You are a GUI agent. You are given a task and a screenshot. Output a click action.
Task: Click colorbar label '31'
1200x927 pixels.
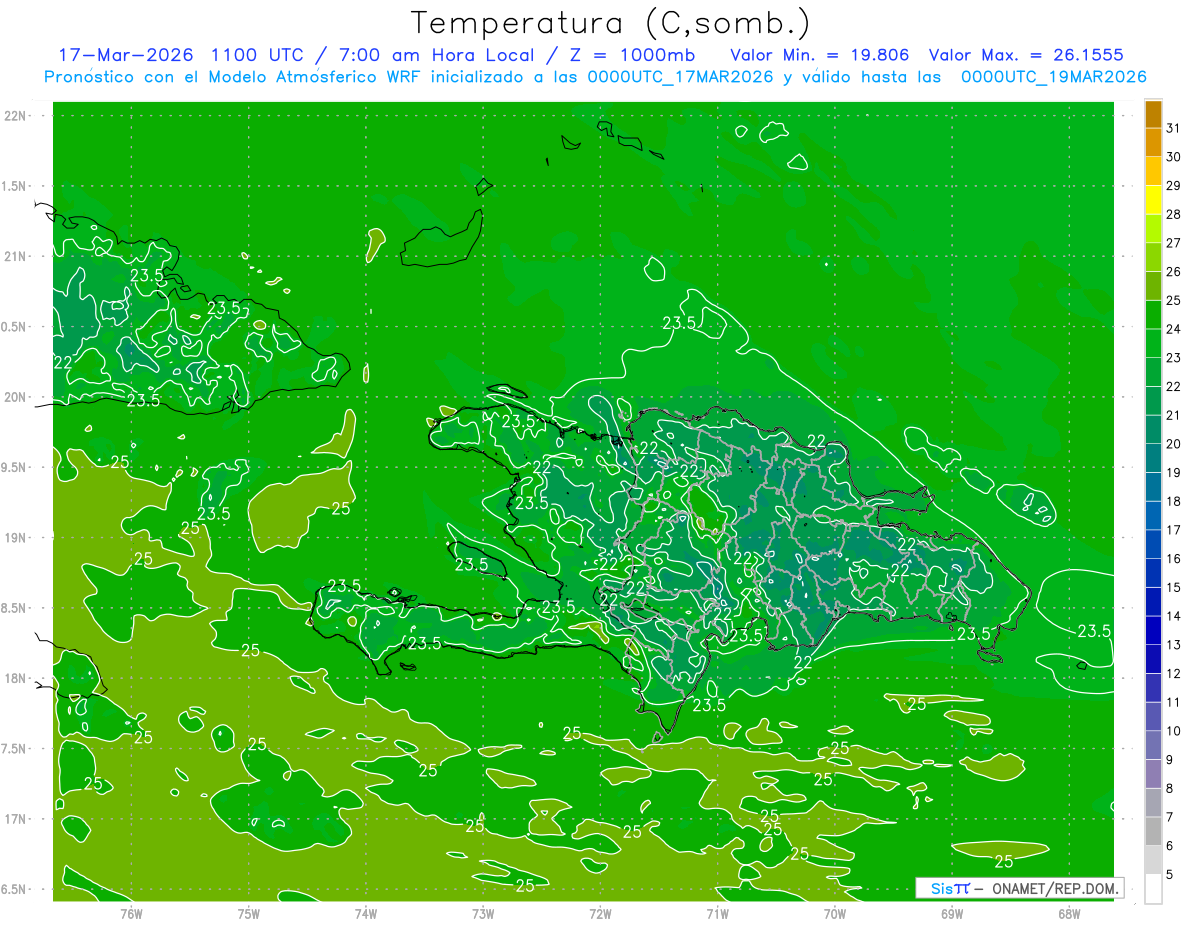coord(1174,129)
